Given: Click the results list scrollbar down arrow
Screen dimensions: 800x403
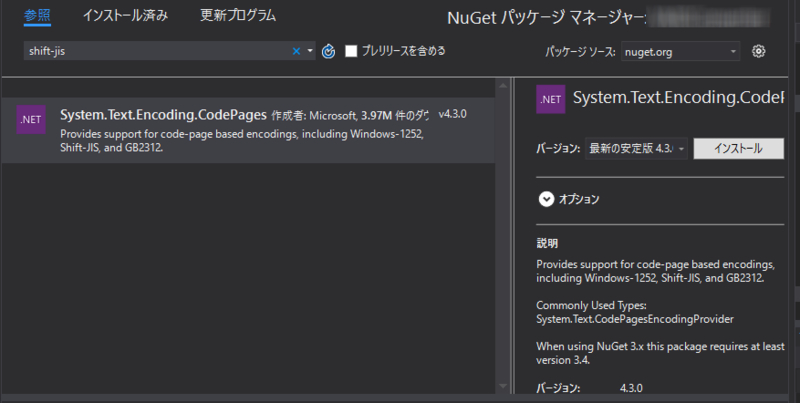Looking at the screenshot, I should [503, 386].
